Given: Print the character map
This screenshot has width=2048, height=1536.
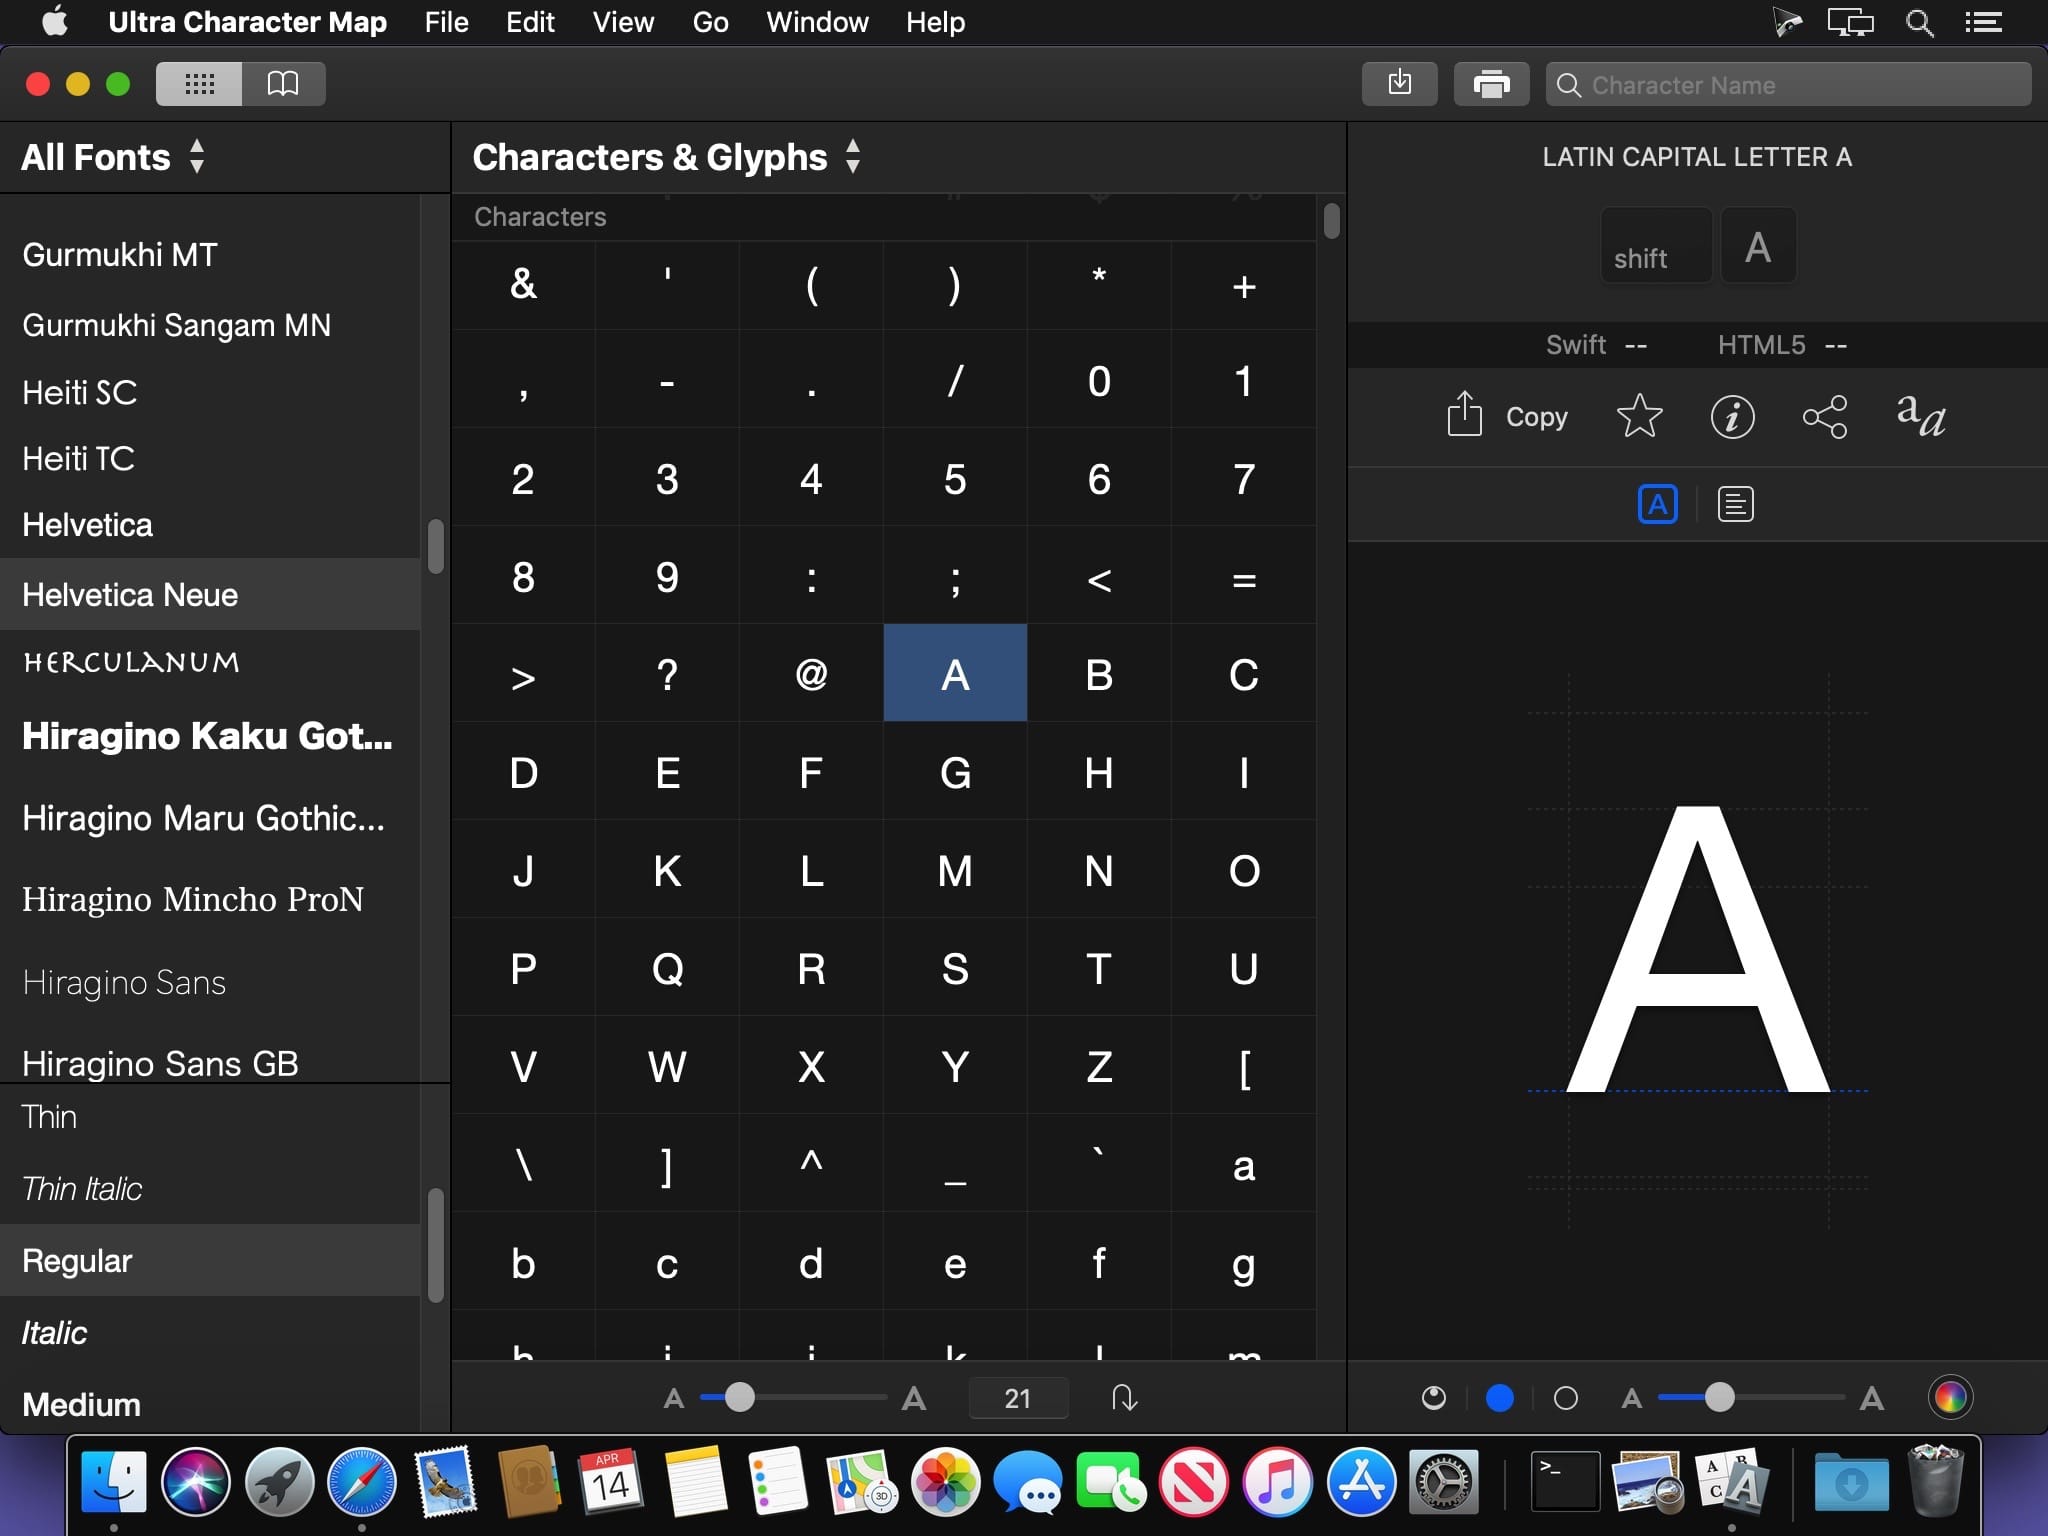Looking at the screenshot, I should [x=1491, y=84].
